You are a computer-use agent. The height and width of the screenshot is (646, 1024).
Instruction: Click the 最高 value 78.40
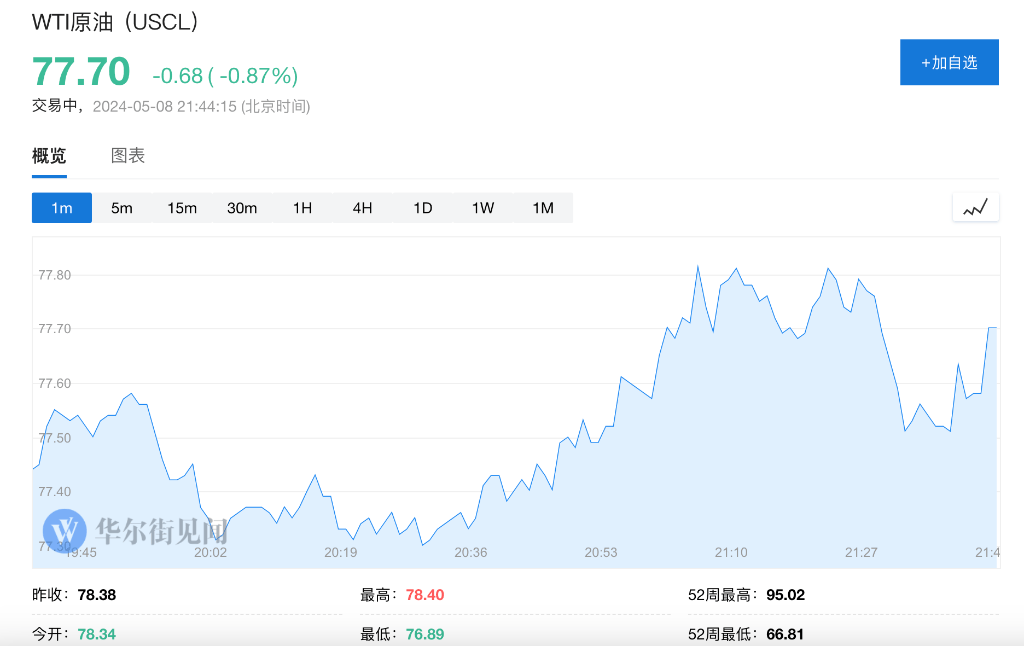coord(424,595)
